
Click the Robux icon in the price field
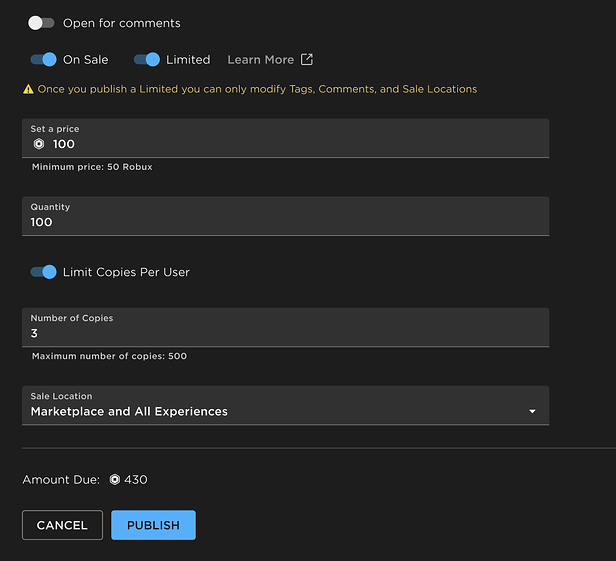coord(39,144)
